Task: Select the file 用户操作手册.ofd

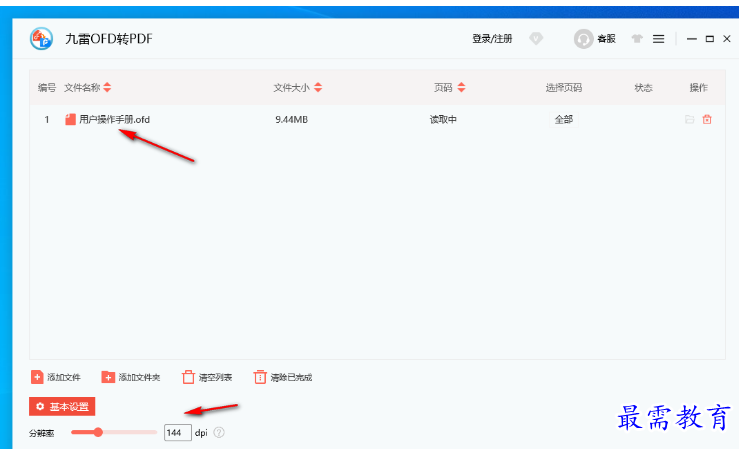Action: point(115,120)
